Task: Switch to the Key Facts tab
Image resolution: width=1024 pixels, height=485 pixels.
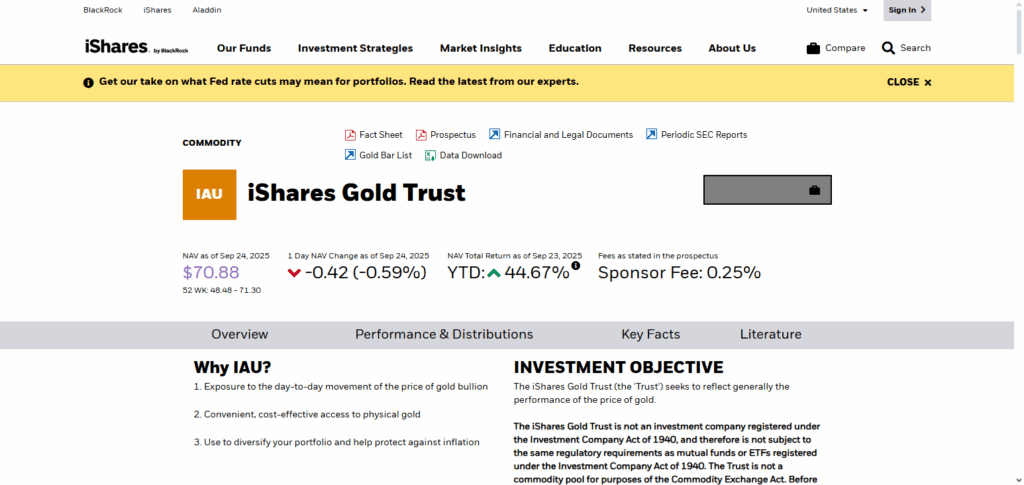Action: point(650,335)
